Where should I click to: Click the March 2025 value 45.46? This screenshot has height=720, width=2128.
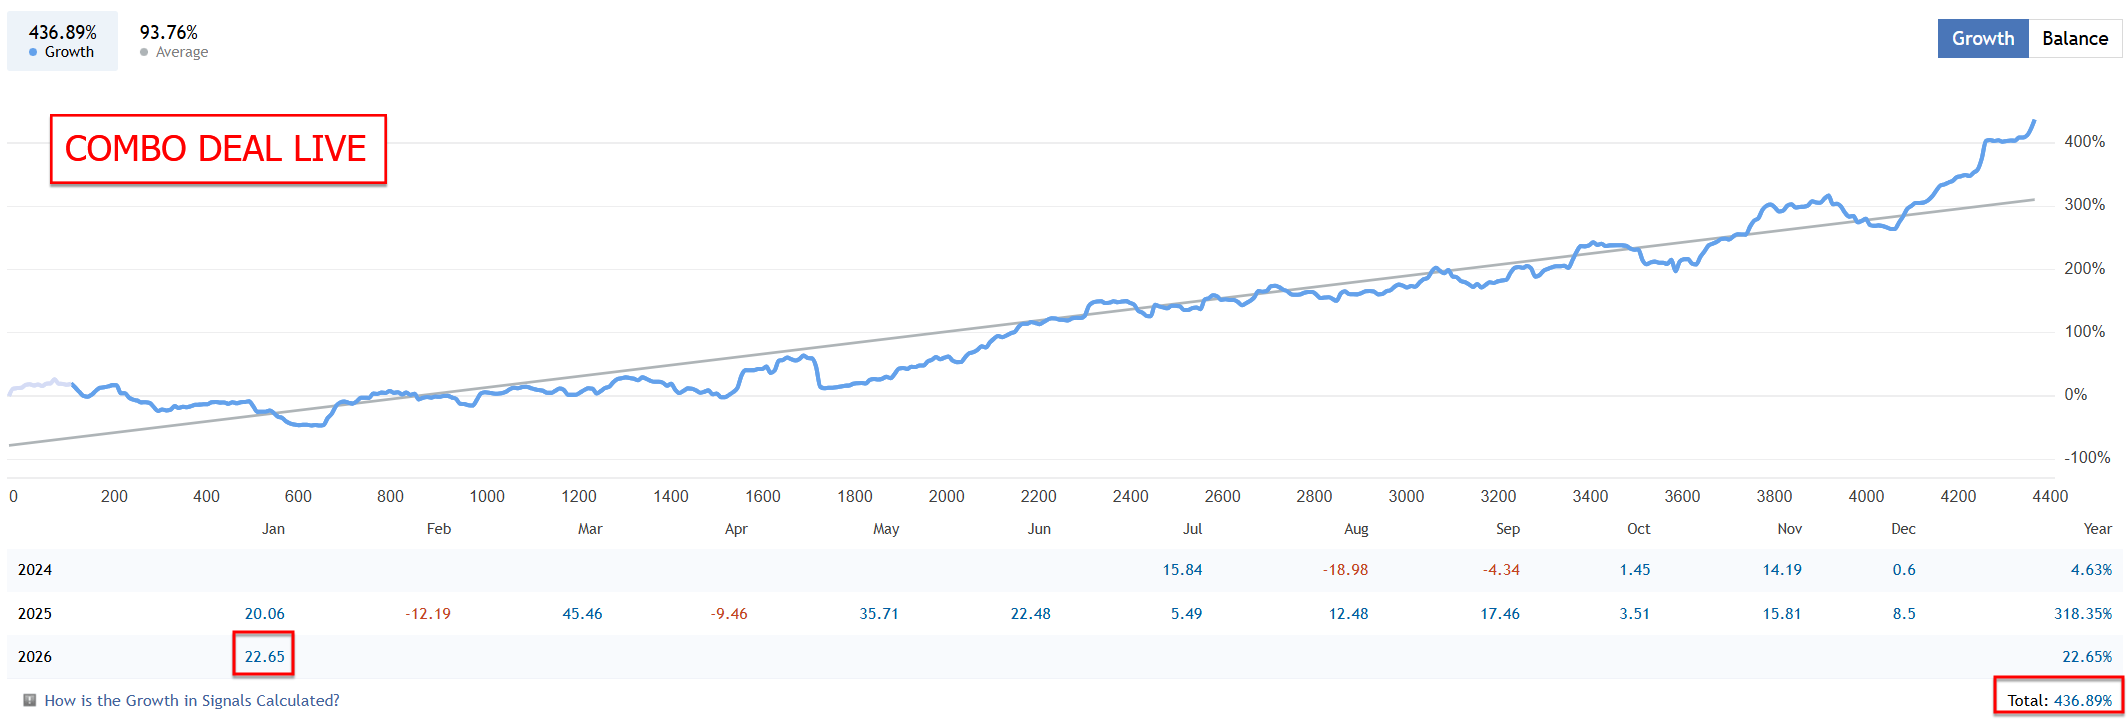(x=582, y=613)
